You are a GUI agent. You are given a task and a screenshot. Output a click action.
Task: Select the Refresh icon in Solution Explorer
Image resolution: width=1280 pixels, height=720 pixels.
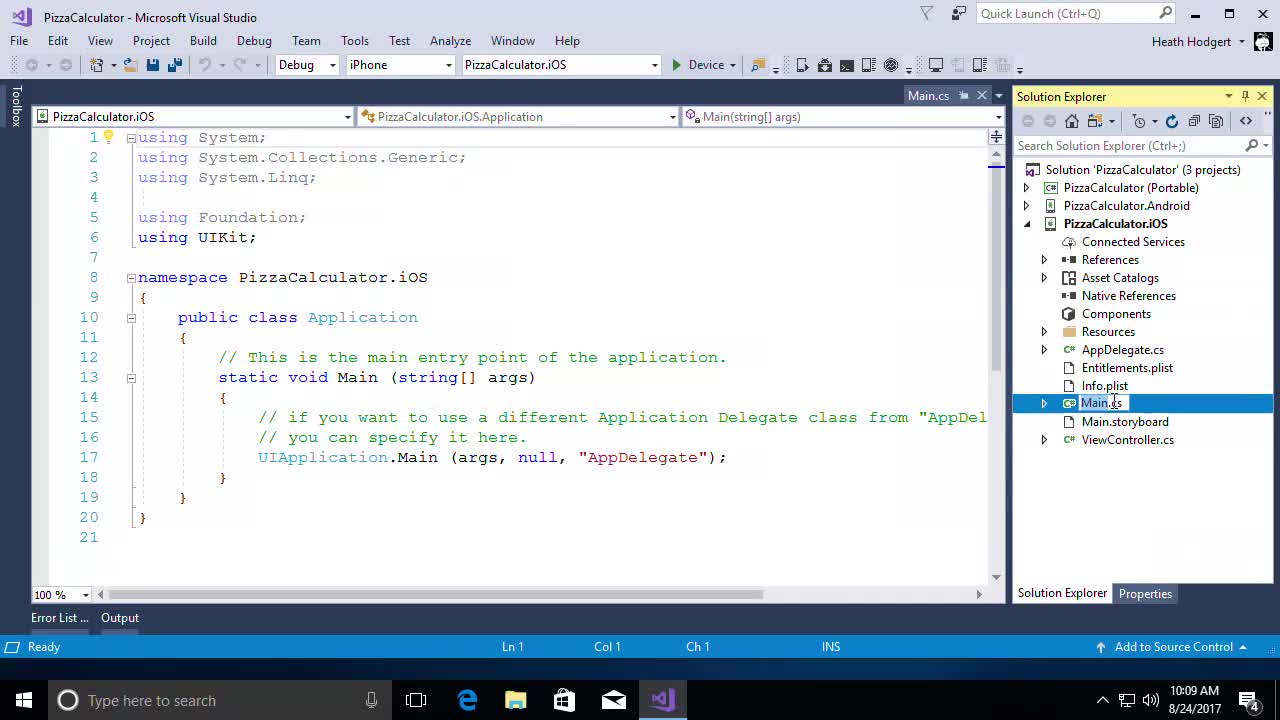(1172, 120)
